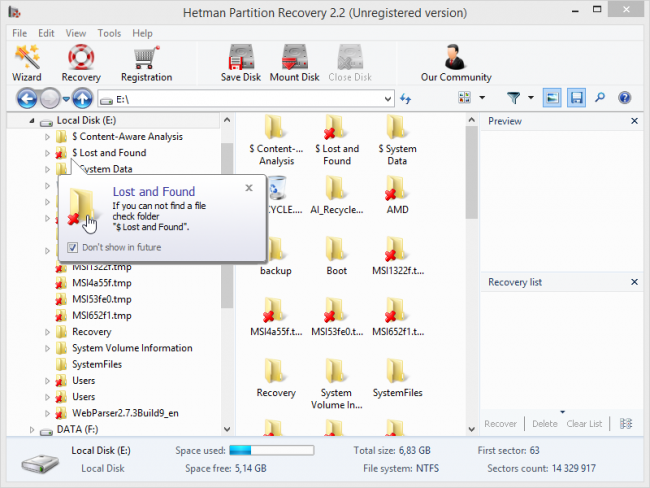Close the Preview panel
The image size is (650, 488).
(634, 121)
